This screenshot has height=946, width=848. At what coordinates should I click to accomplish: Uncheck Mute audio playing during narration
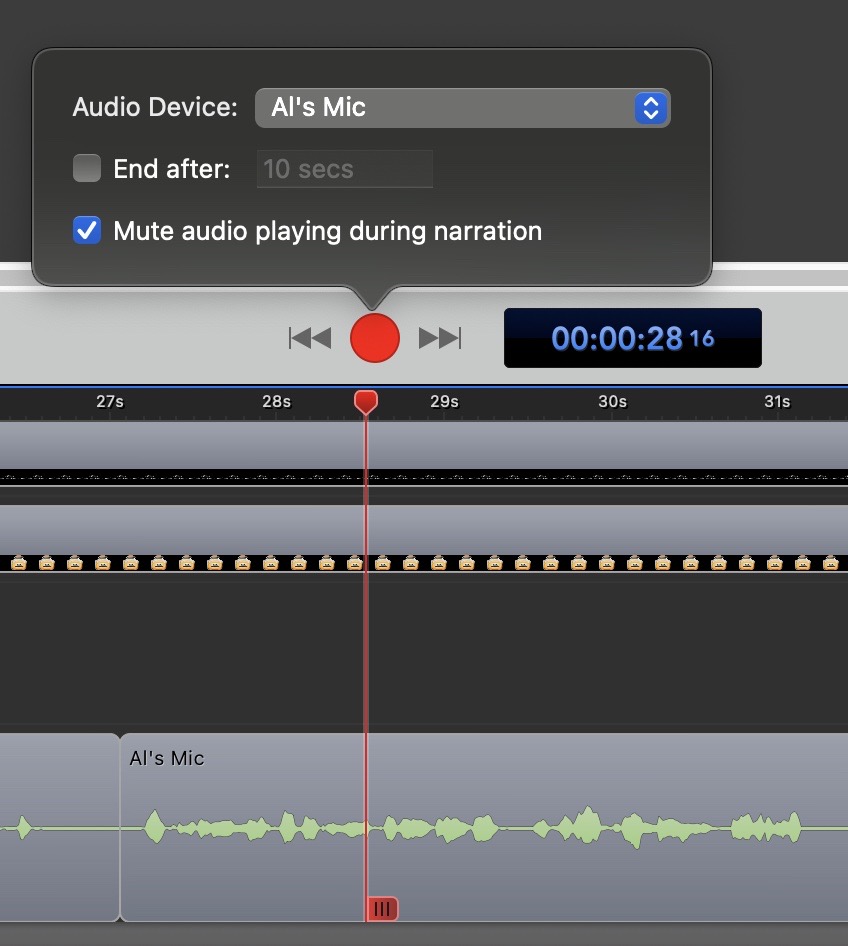click(87, 231)
